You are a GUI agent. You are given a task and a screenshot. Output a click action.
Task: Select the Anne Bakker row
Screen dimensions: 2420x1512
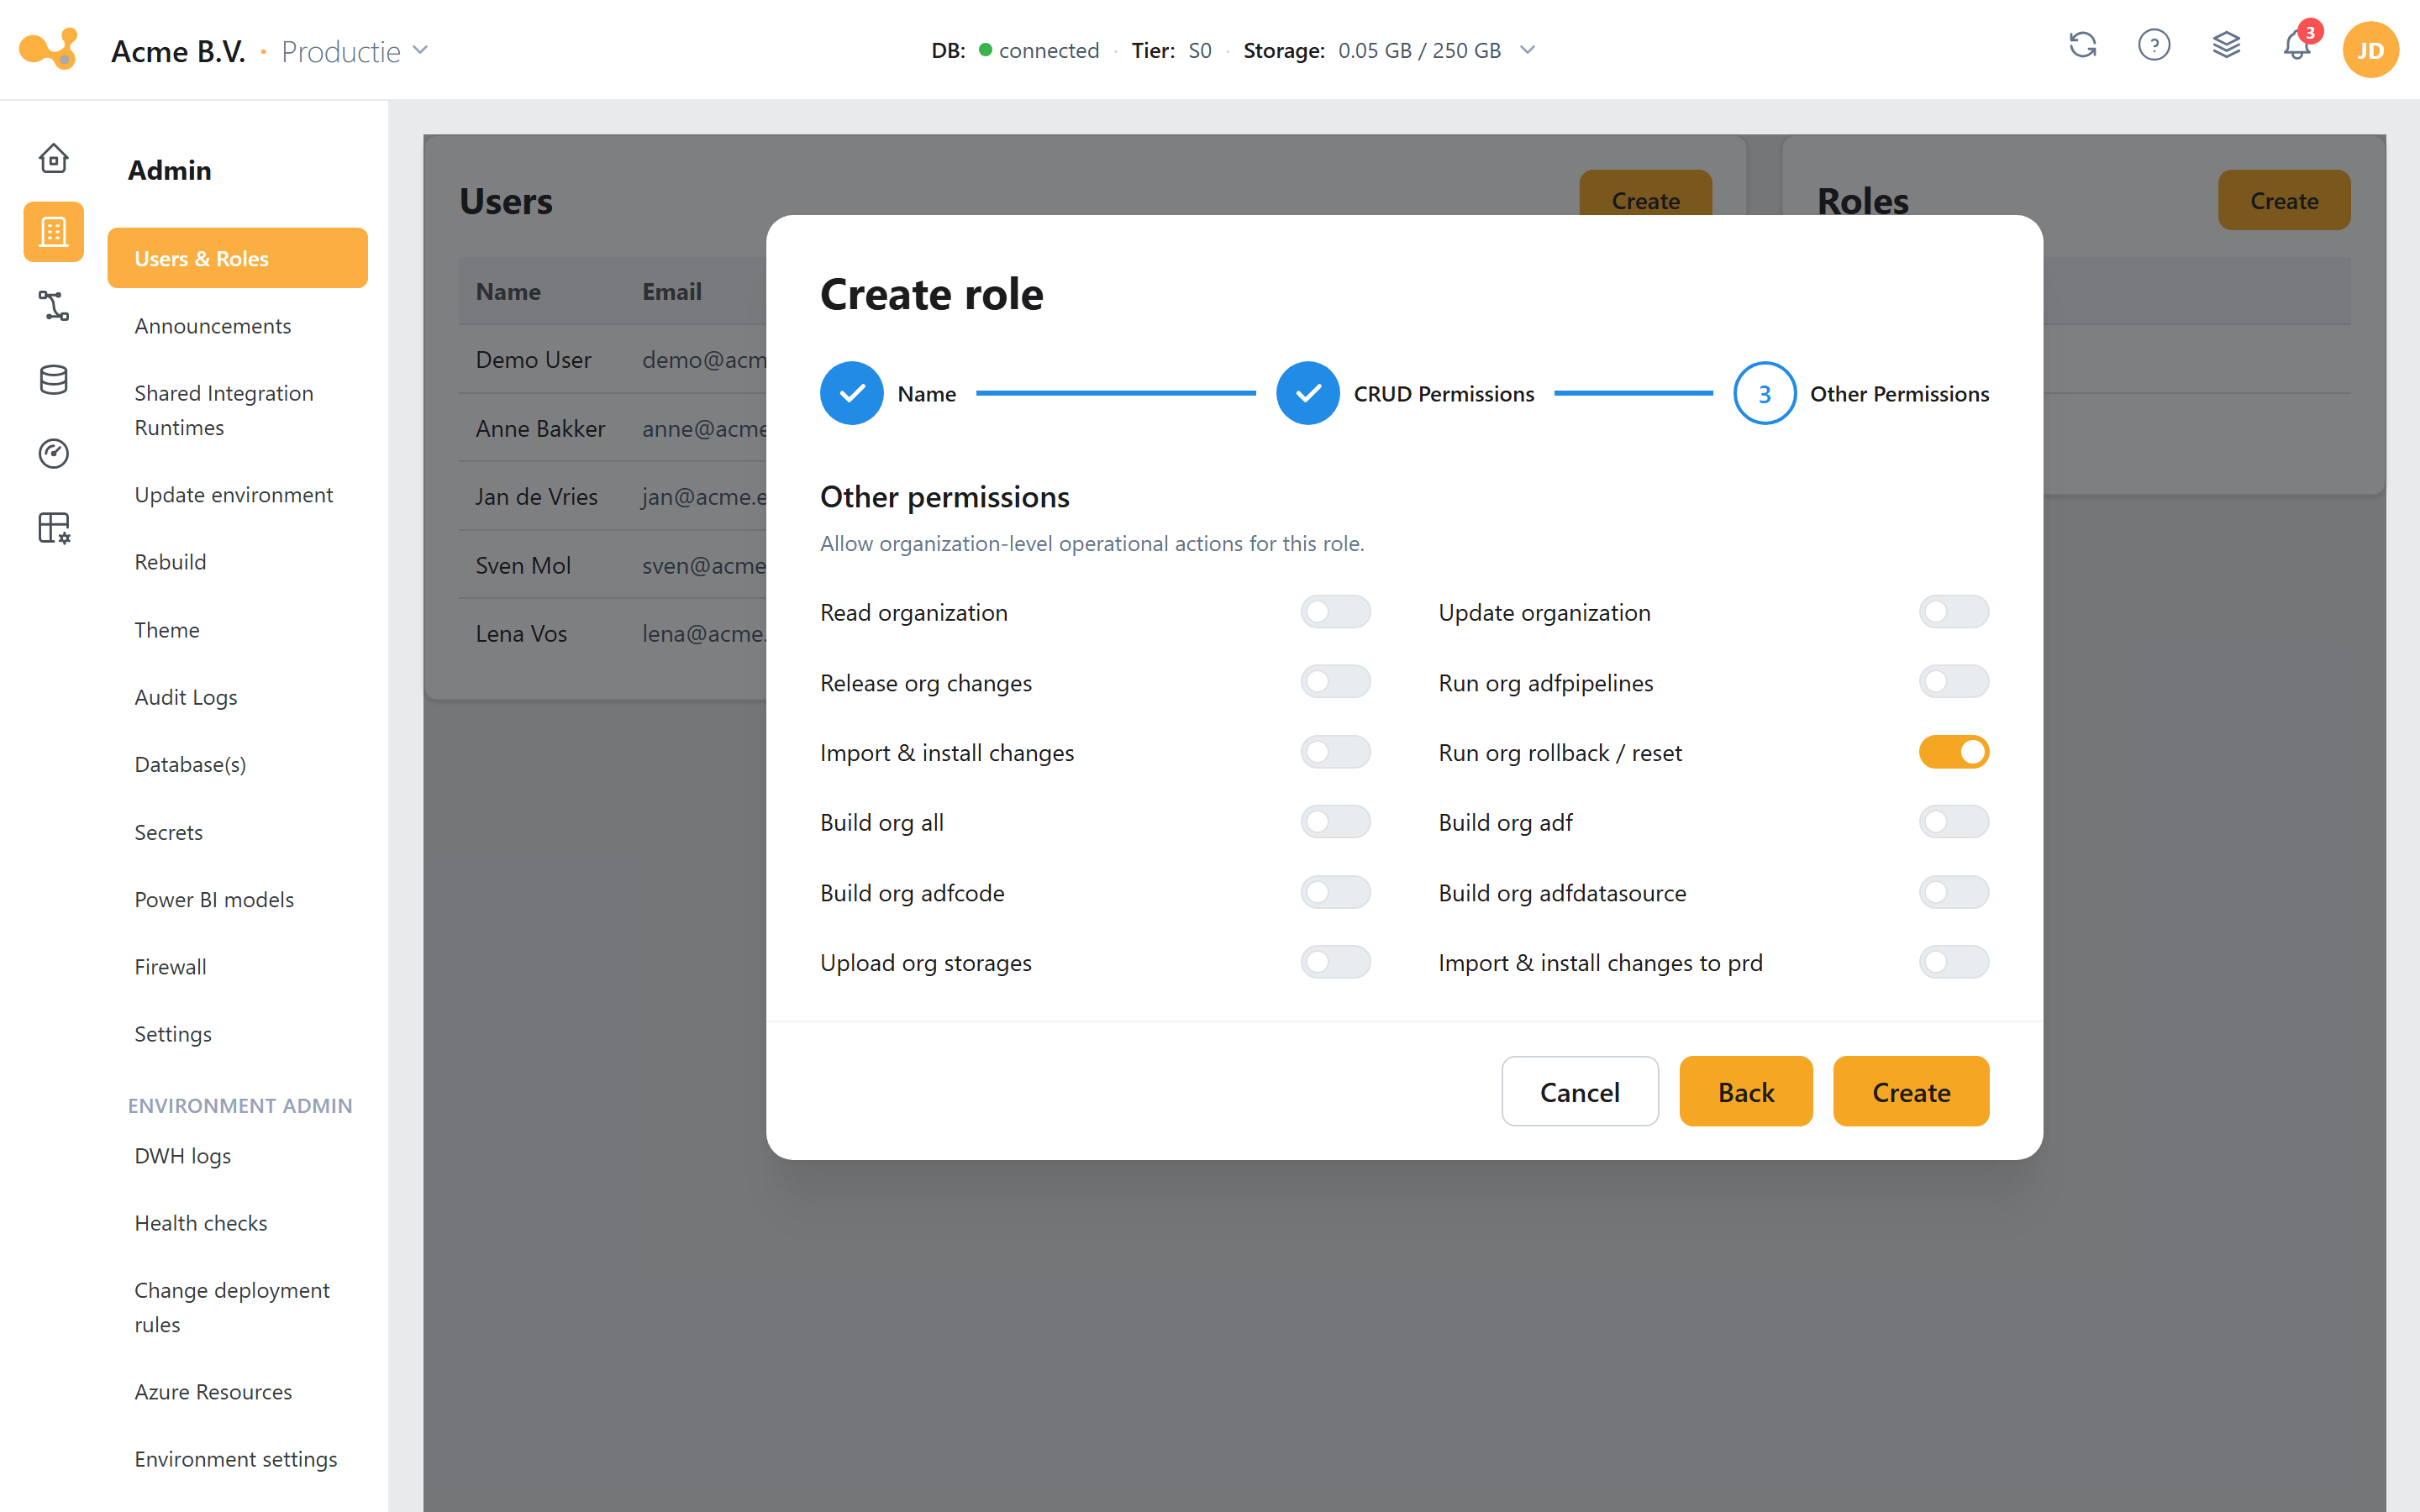(x=613, y=428)
